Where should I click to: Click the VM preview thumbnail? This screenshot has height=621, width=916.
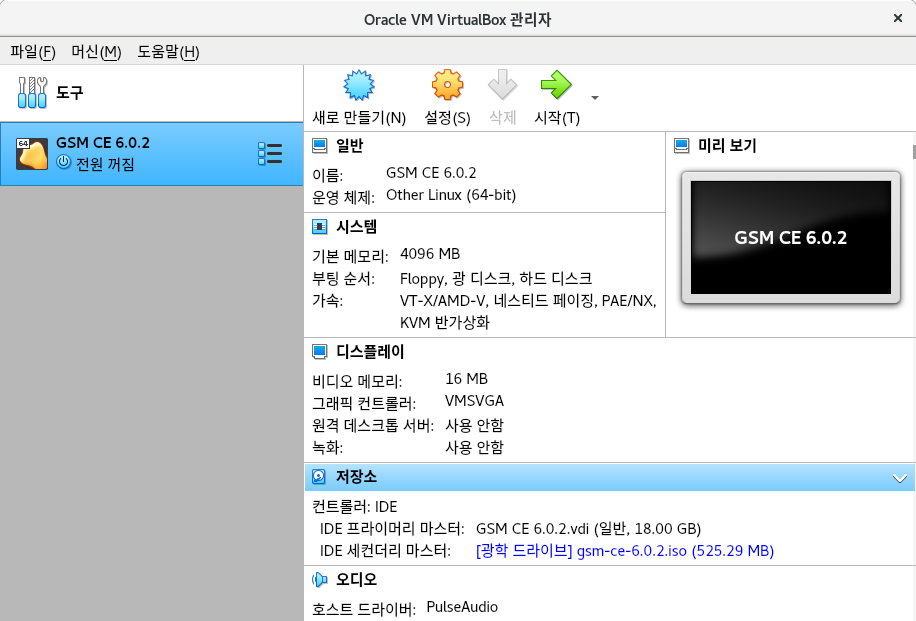point(791,237)
